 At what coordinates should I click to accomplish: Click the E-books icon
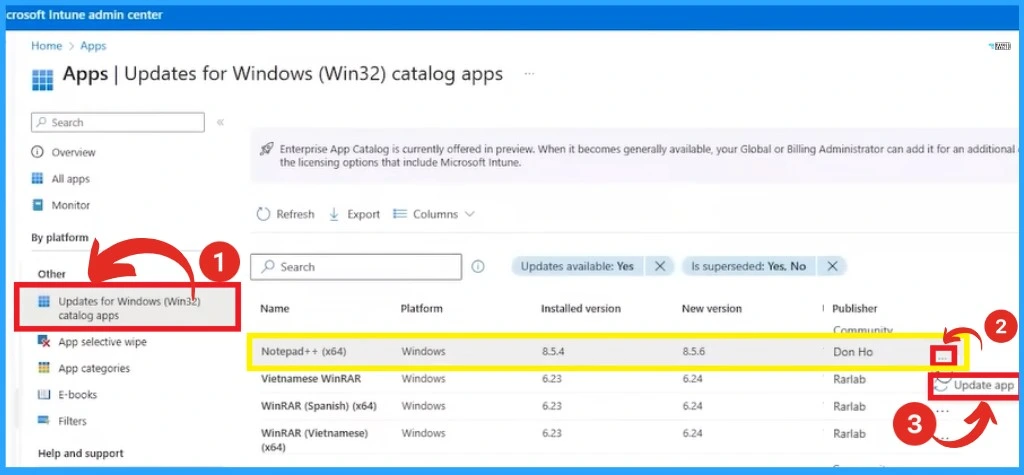[44, 395]
